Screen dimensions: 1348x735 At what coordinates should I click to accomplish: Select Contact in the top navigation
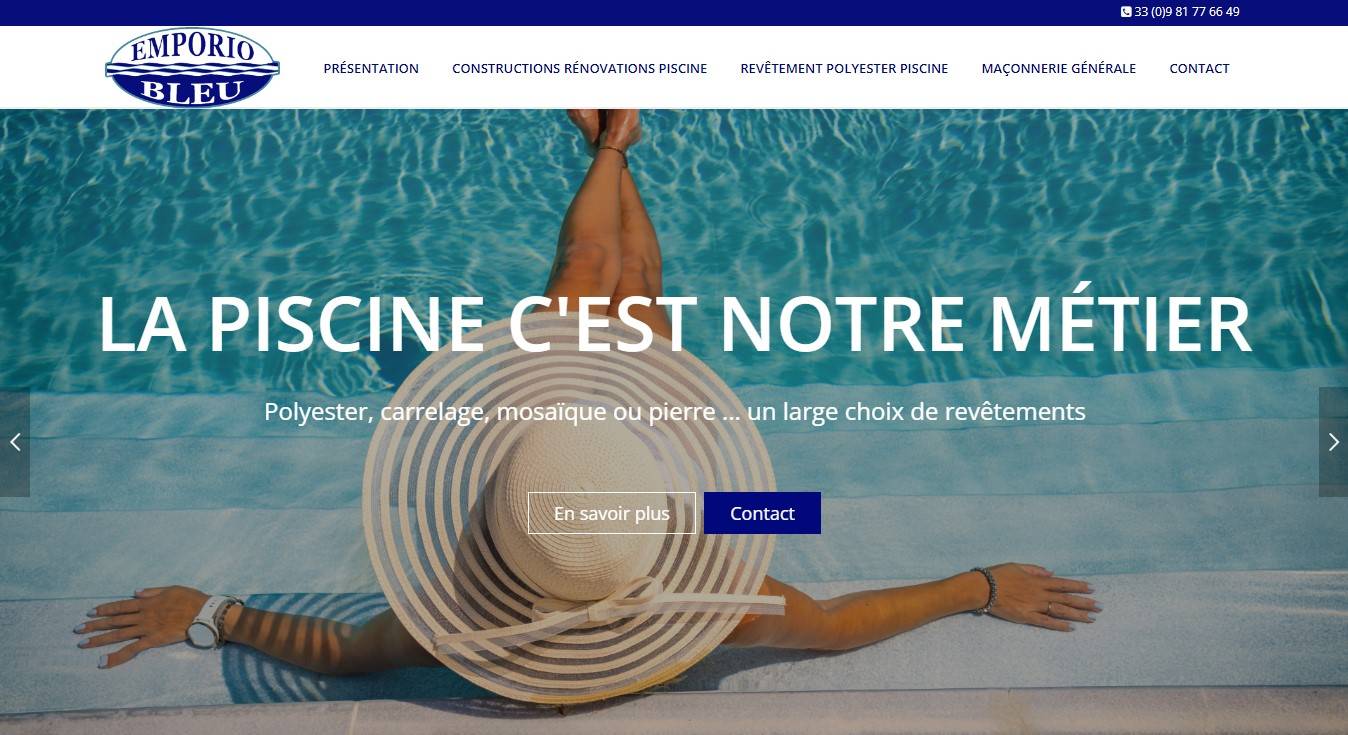point(1199,68)
